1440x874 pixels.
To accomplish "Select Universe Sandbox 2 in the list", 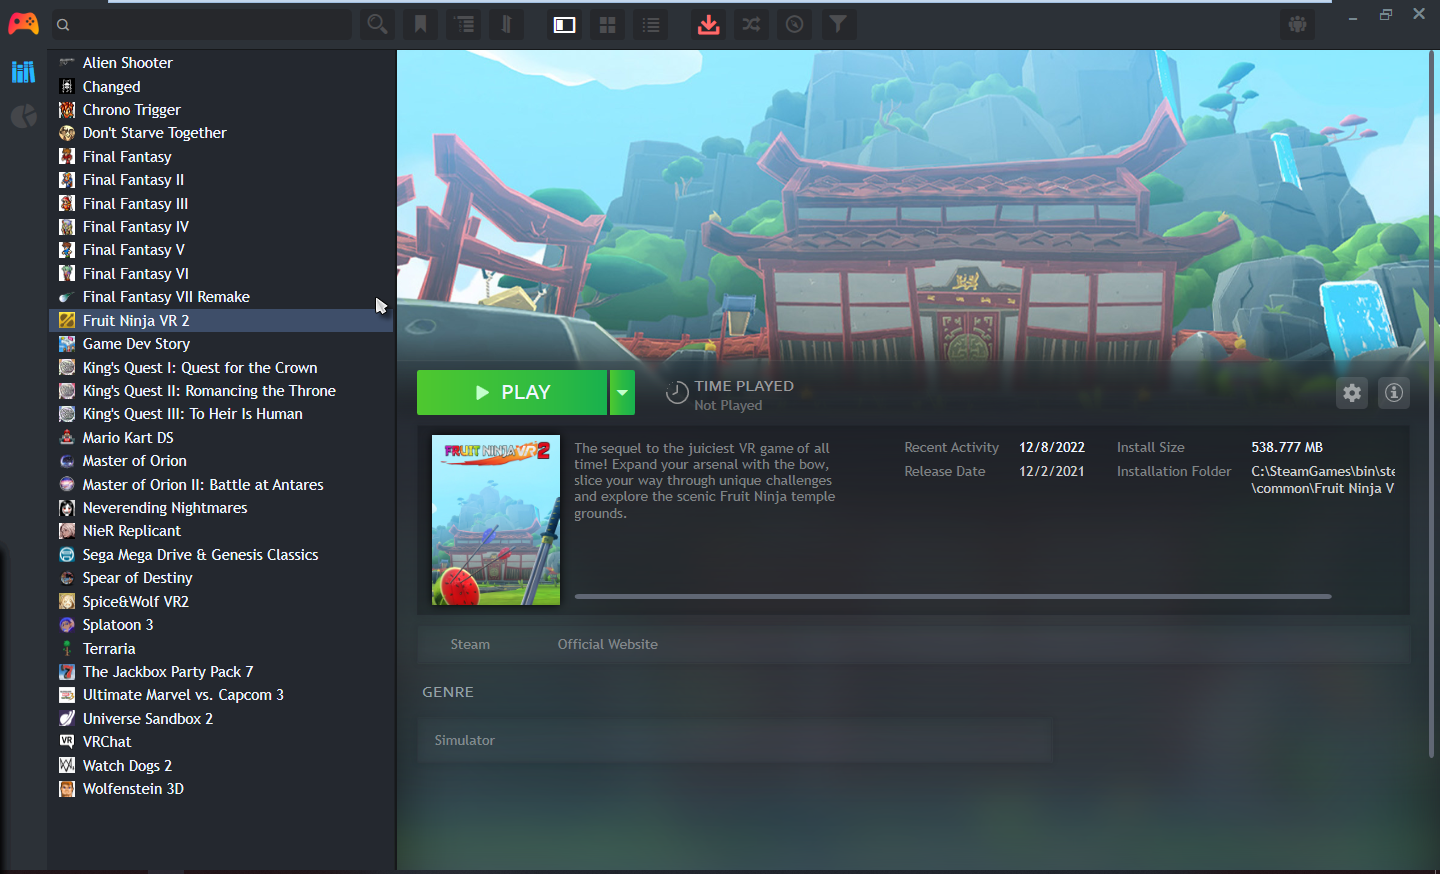I will pyautogui.click(x=221, y=719).
